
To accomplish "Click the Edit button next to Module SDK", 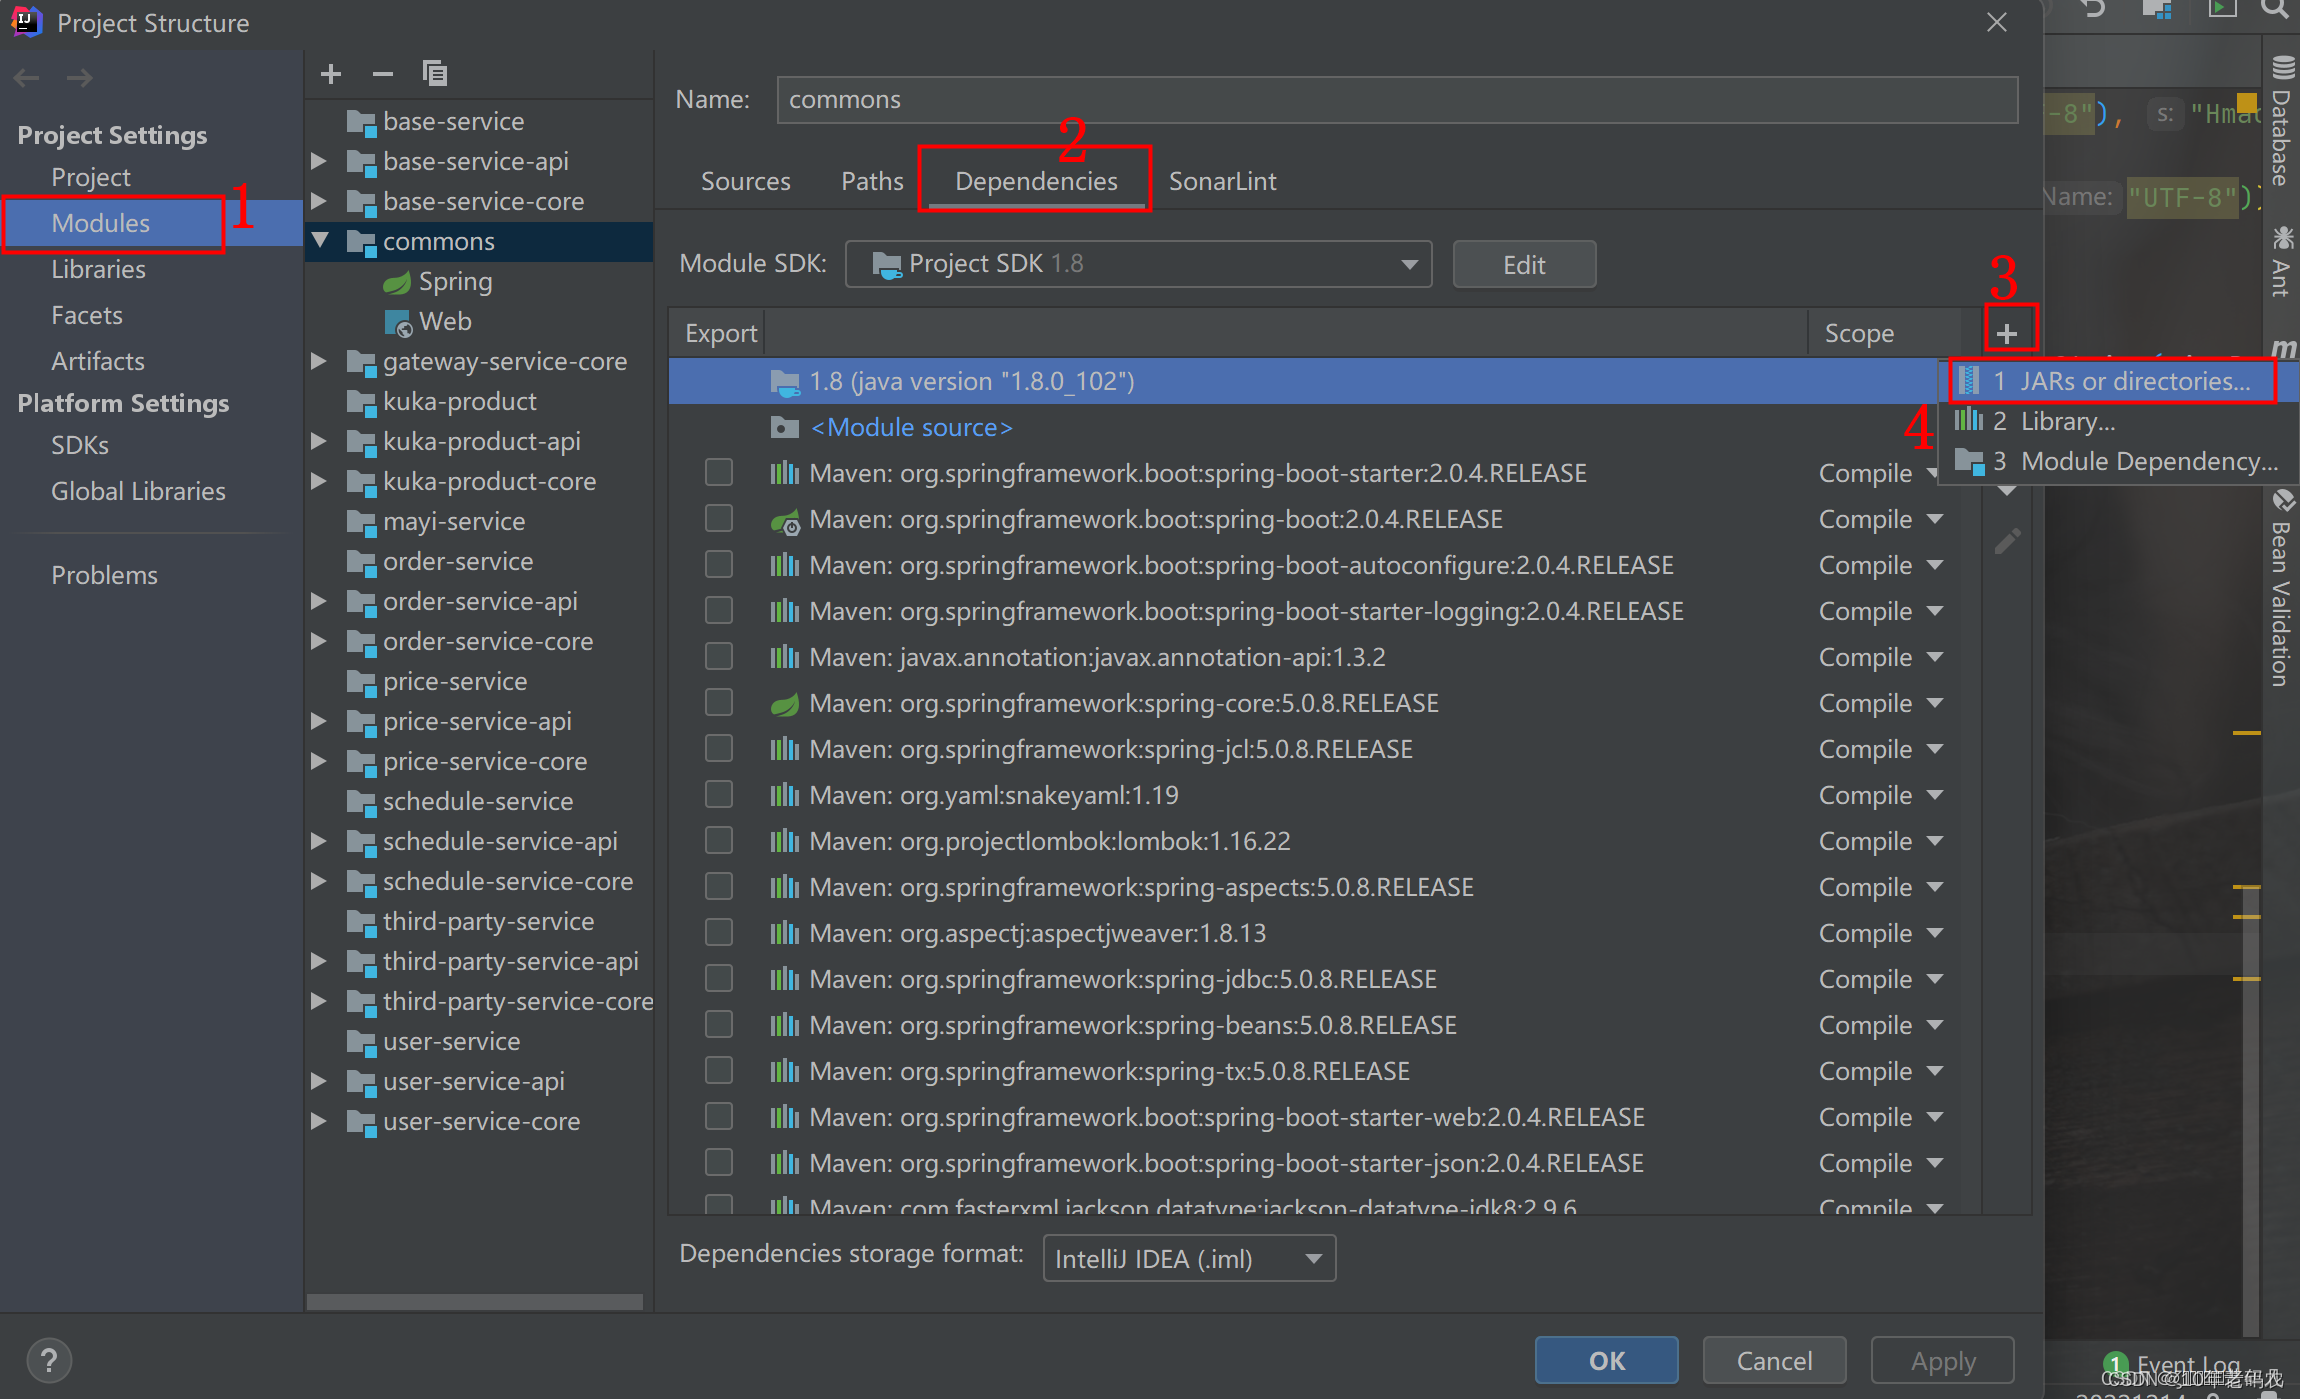I will (1523, 263).
